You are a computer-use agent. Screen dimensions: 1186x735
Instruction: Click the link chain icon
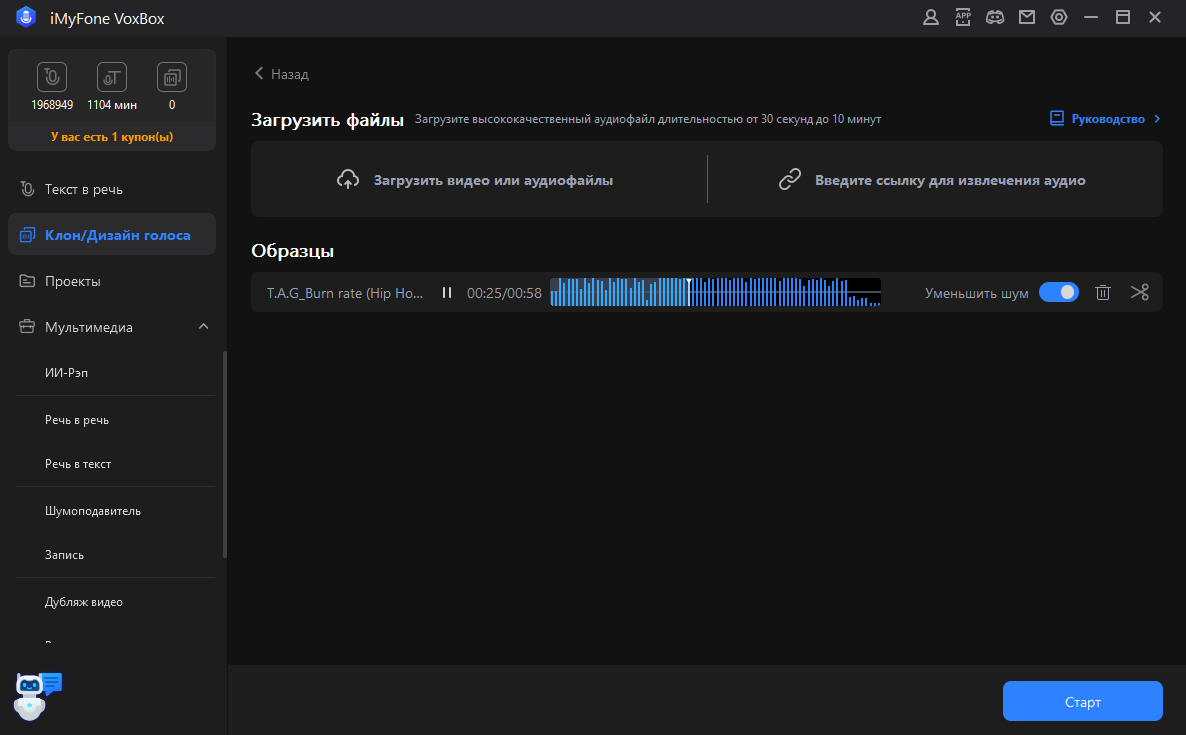point(790,179)
